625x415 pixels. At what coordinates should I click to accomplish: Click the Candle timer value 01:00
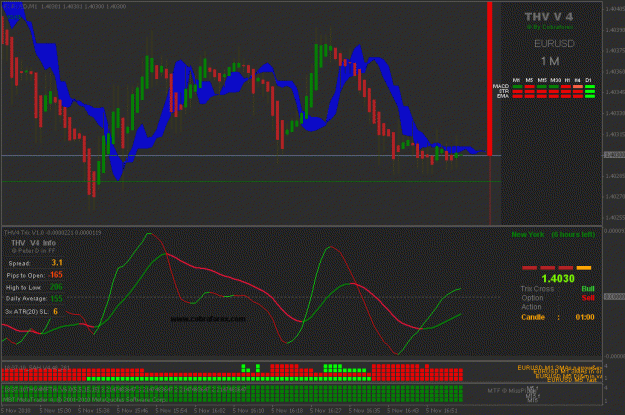tap(585, 317)
